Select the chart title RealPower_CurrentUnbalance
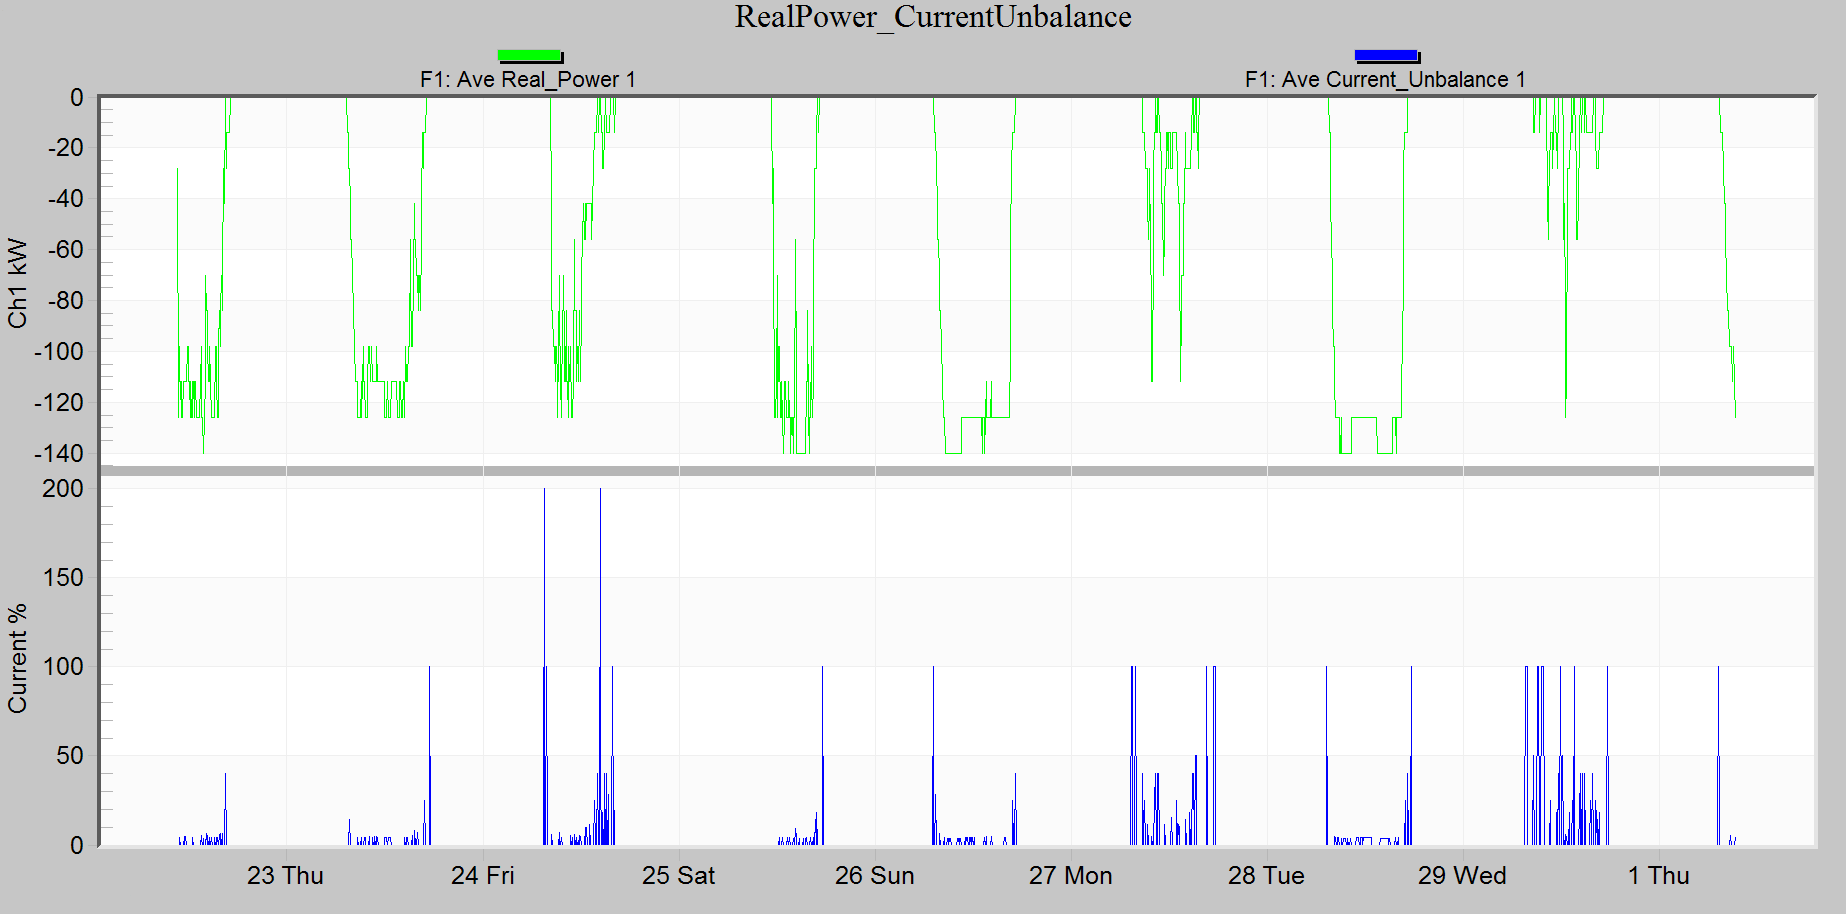Viewport: 1846px width, 914px height. [x=931, y=17]
